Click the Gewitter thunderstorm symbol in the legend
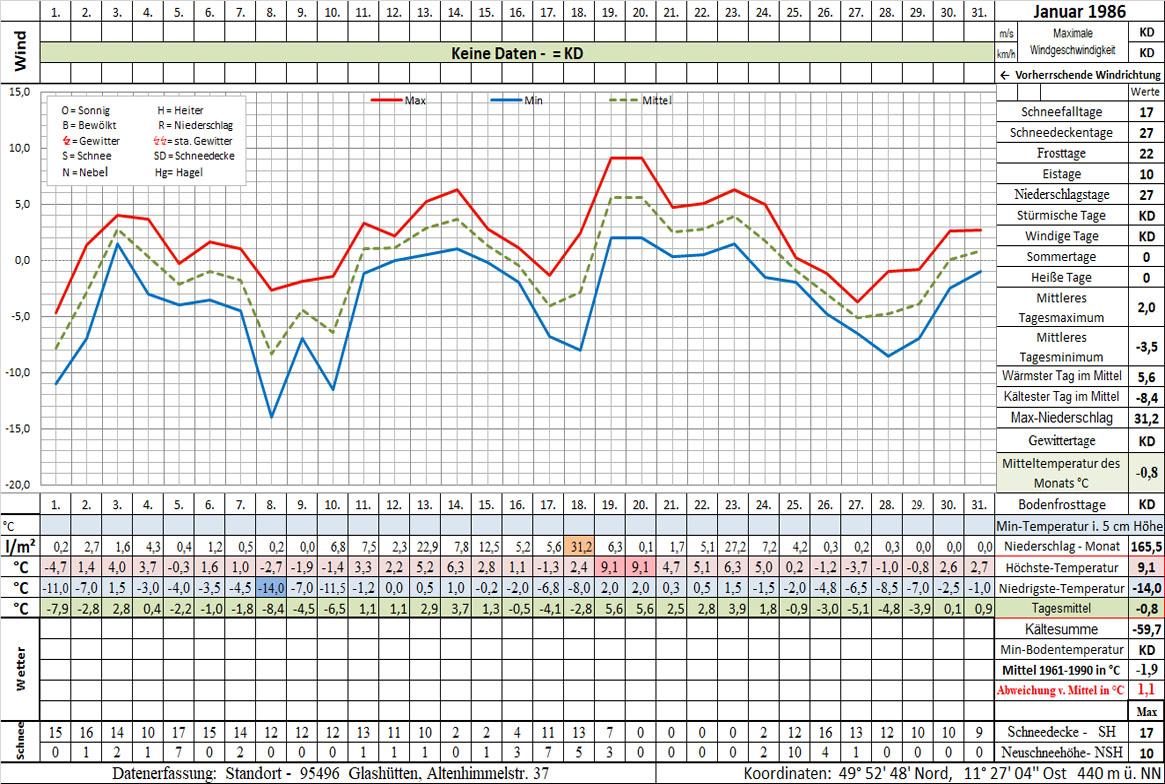Viewport: 1165px width, 784px height. coord(65,141)
